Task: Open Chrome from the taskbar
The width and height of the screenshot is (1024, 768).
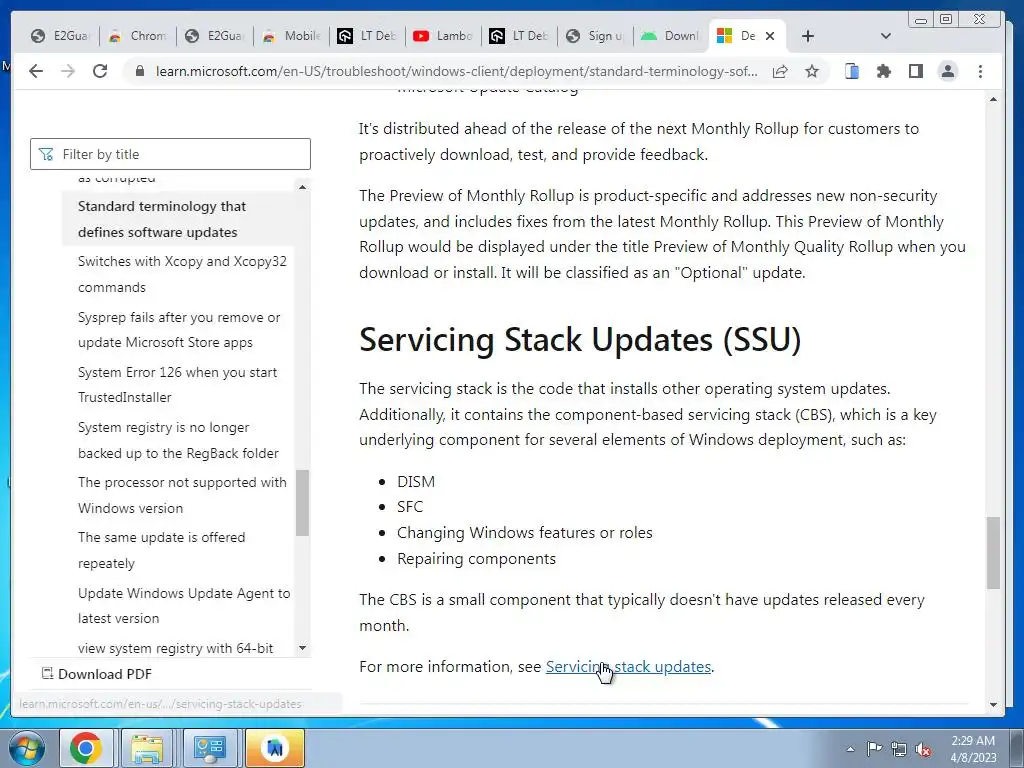Action: point(86,748)
